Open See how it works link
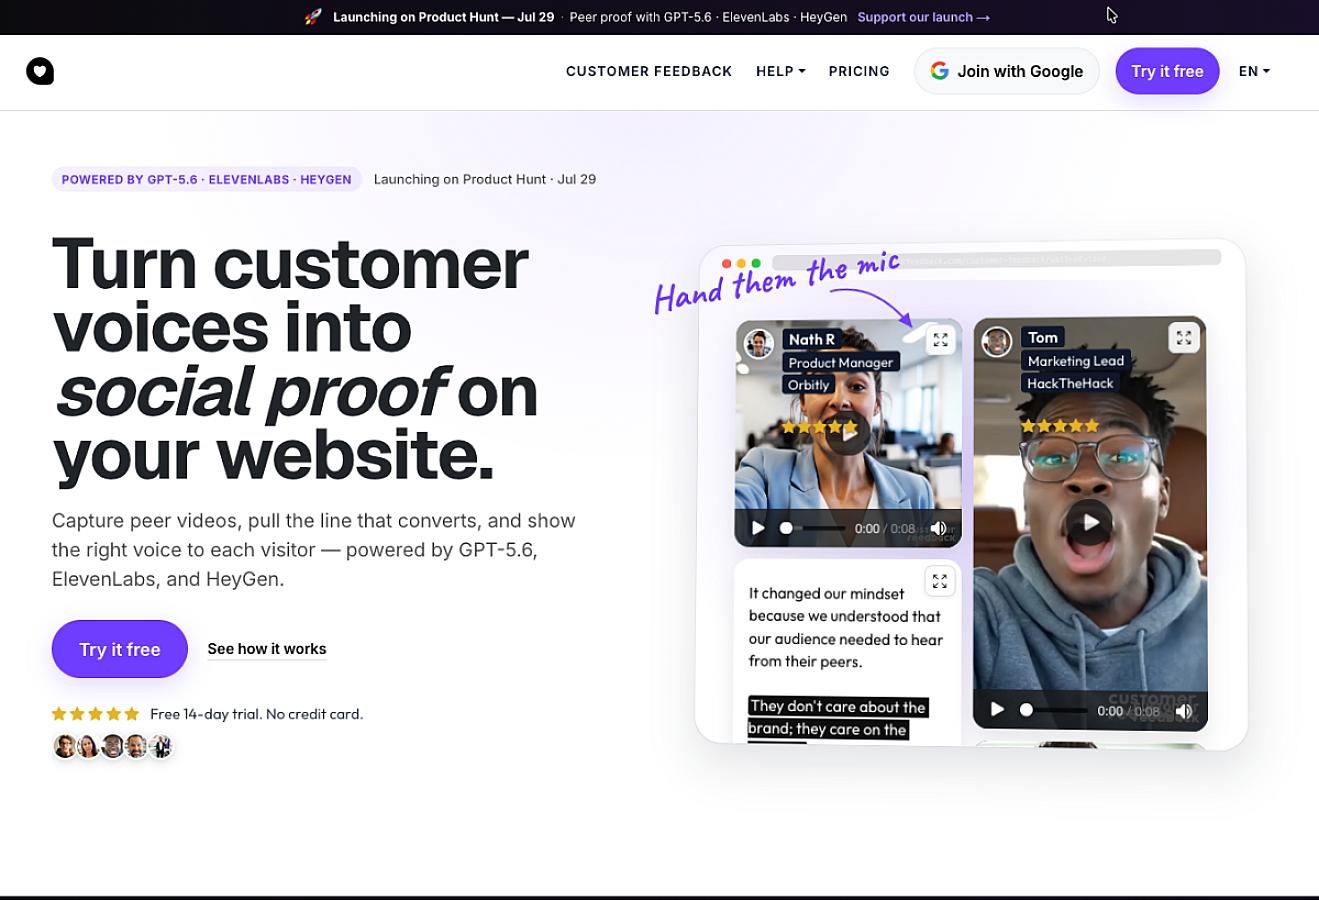 [267, 649]
